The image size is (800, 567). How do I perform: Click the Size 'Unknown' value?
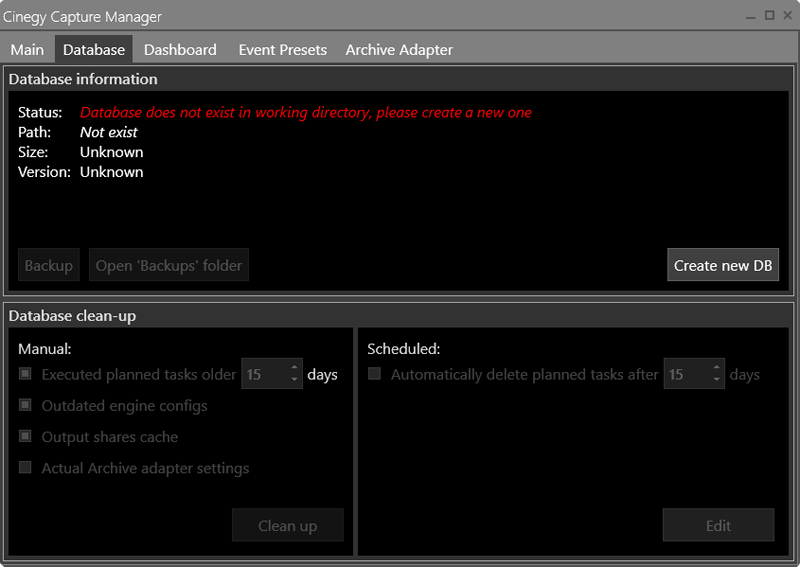tap(112, 152)
